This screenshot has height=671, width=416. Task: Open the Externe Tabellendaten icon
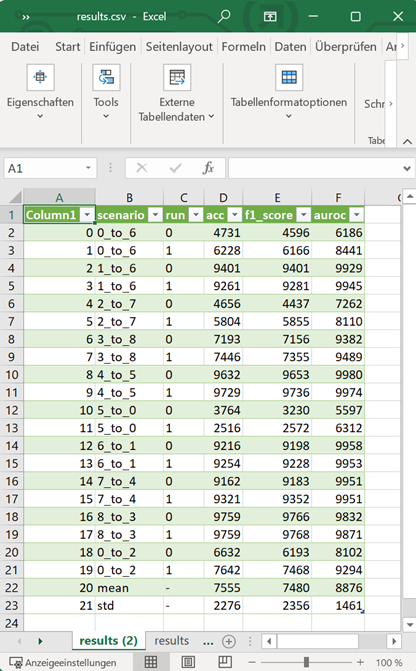click(177, 77)
